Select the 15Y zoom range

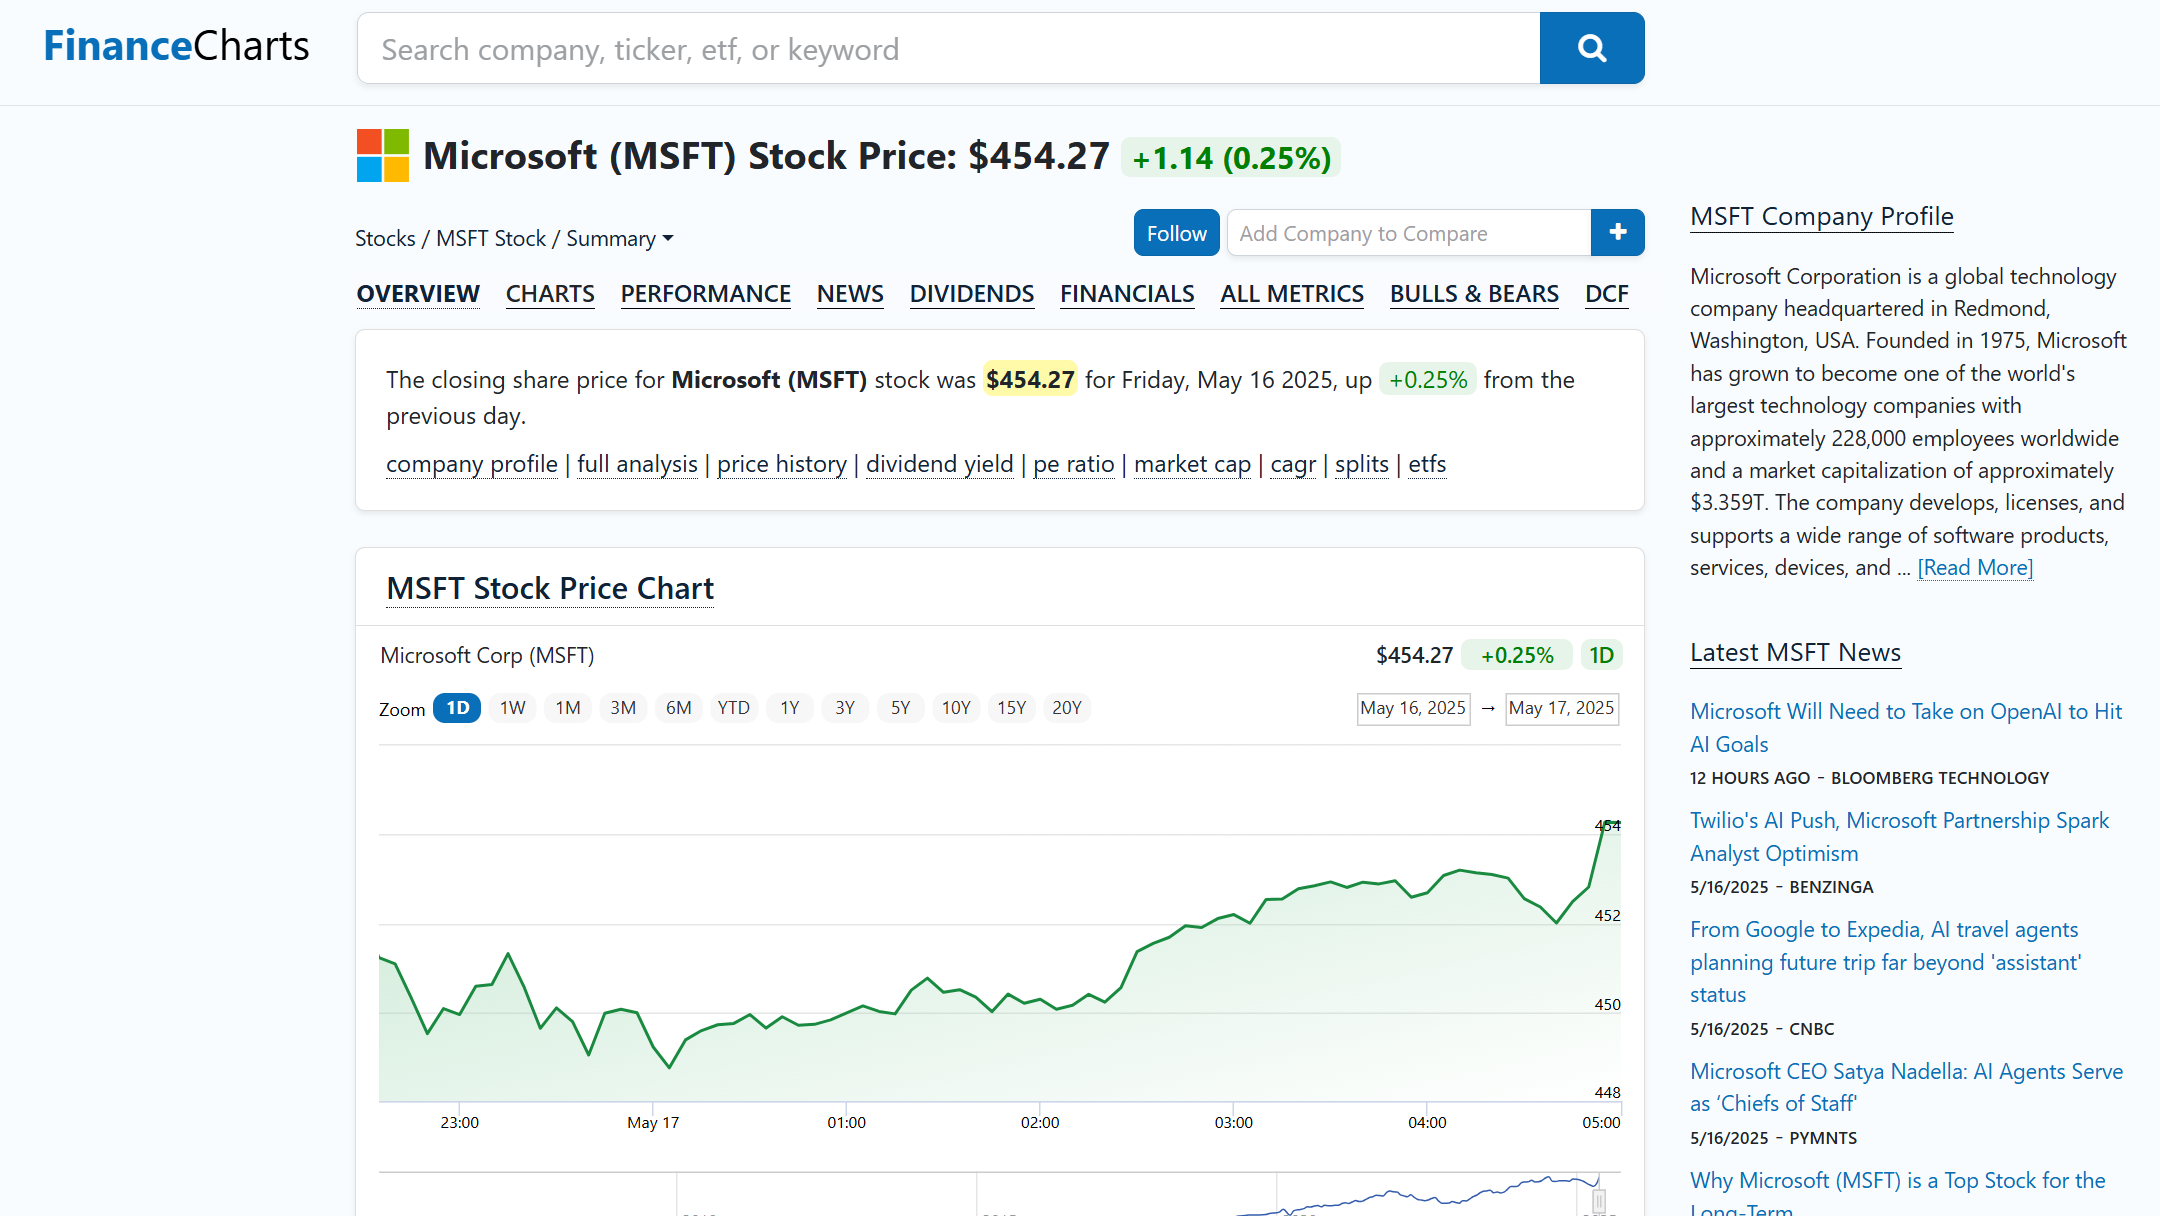[1012, 708]
